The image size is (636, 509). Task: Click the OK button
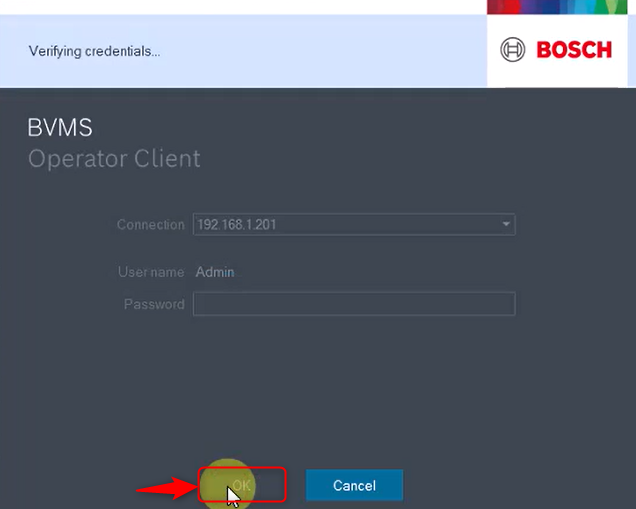(x=242, y=485)
